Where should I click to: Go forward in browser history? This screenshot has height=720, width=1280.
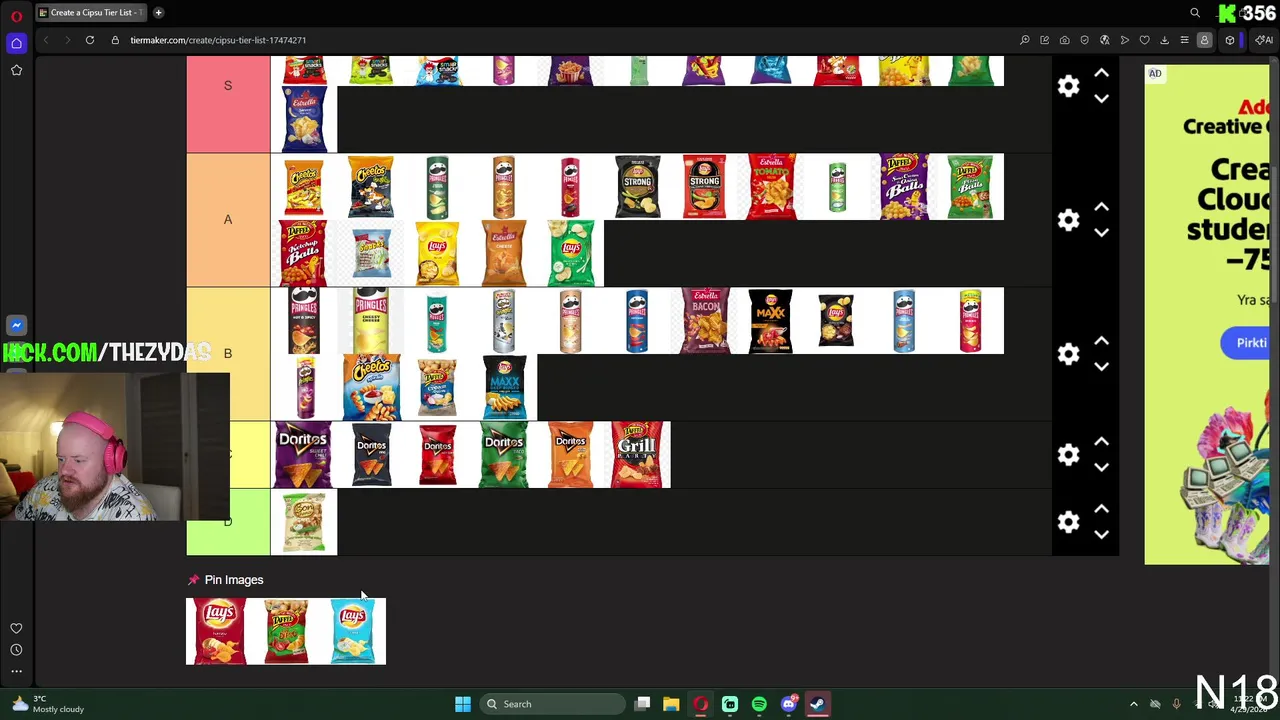pyautogui.click(x=67, y=40)
